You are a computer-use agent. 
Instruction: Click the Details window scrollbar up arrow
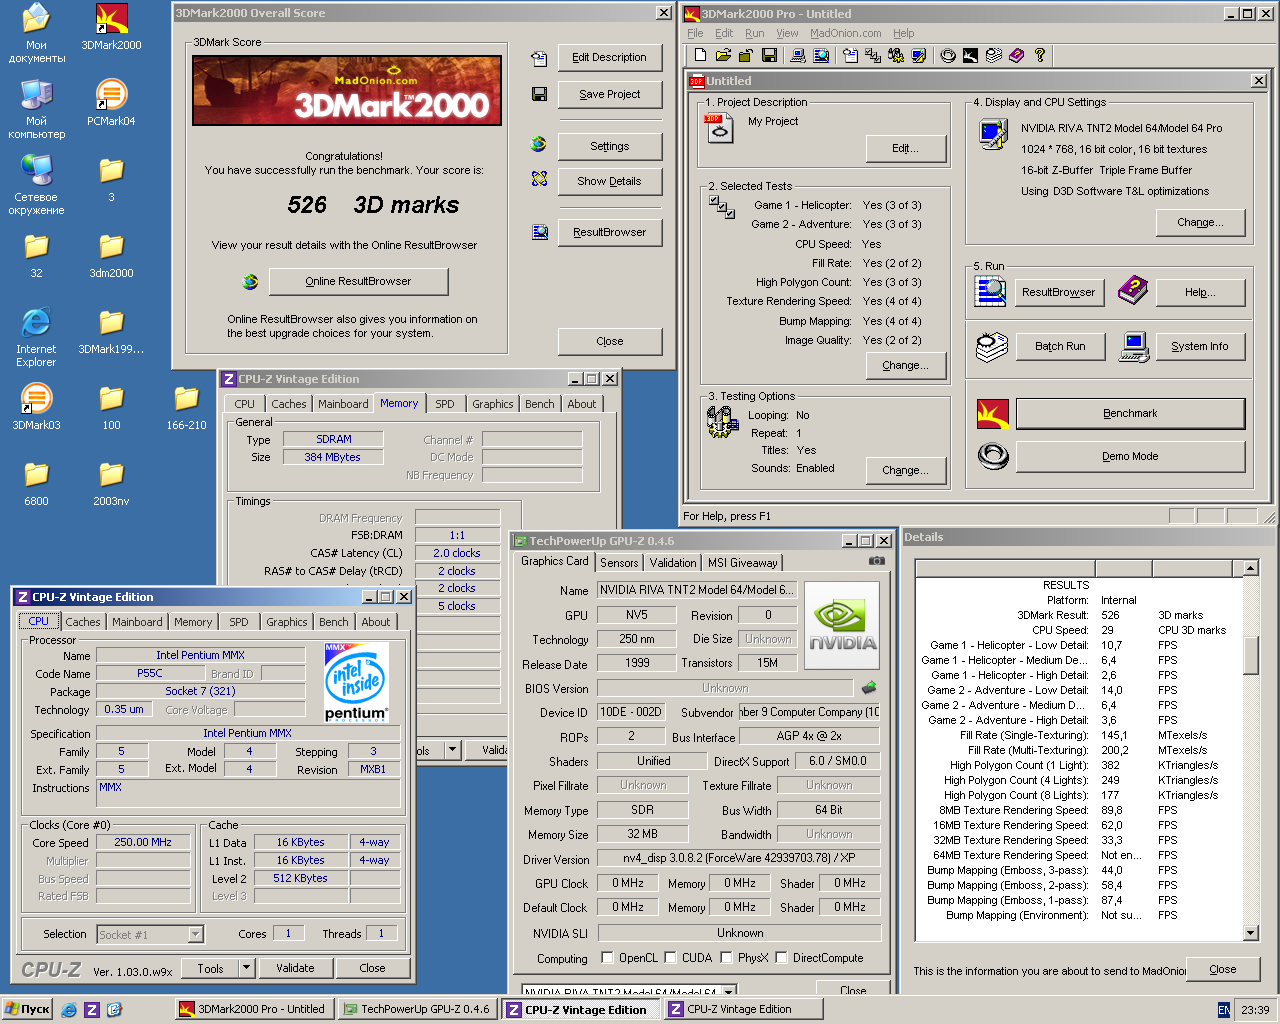1250,569
